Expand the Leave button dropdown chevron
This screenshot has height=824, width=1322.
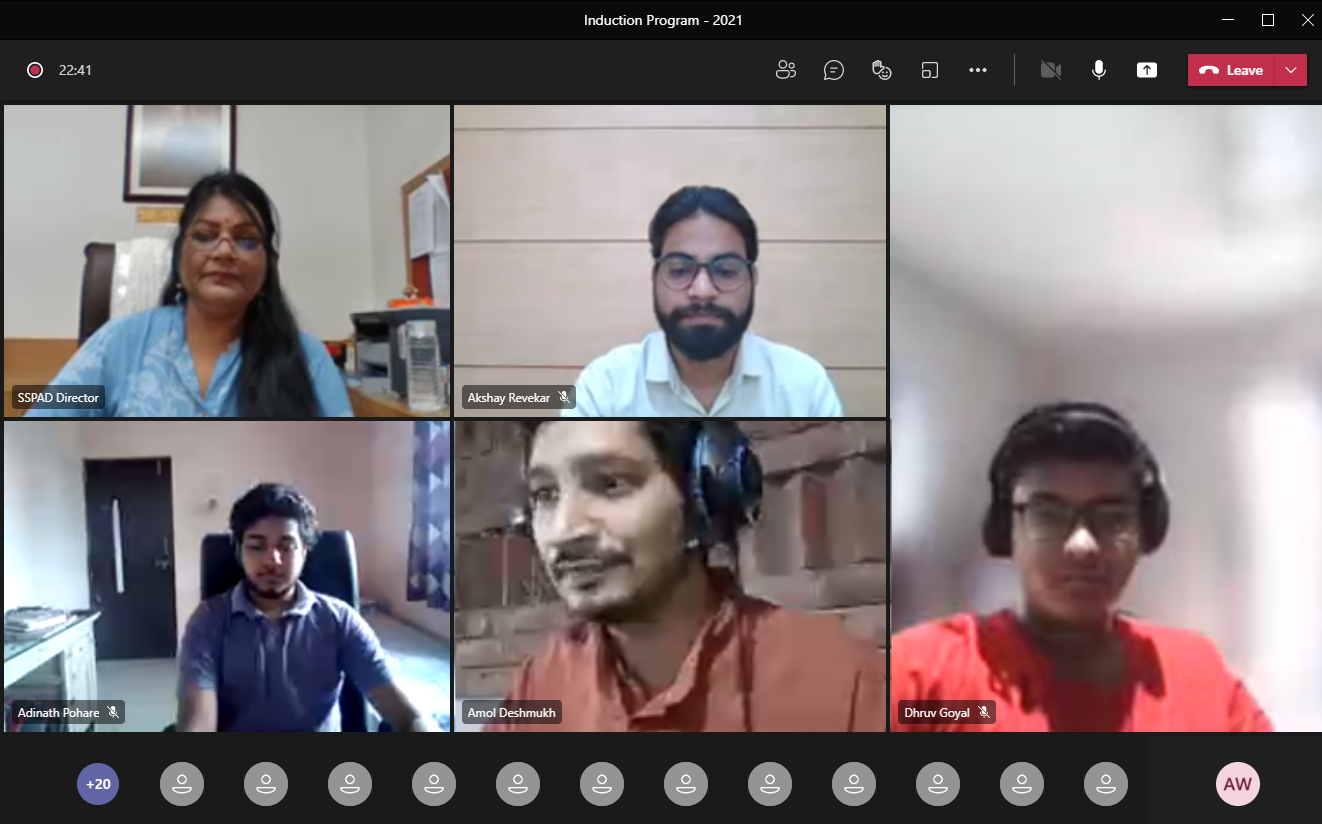[x=1291, y=70]
